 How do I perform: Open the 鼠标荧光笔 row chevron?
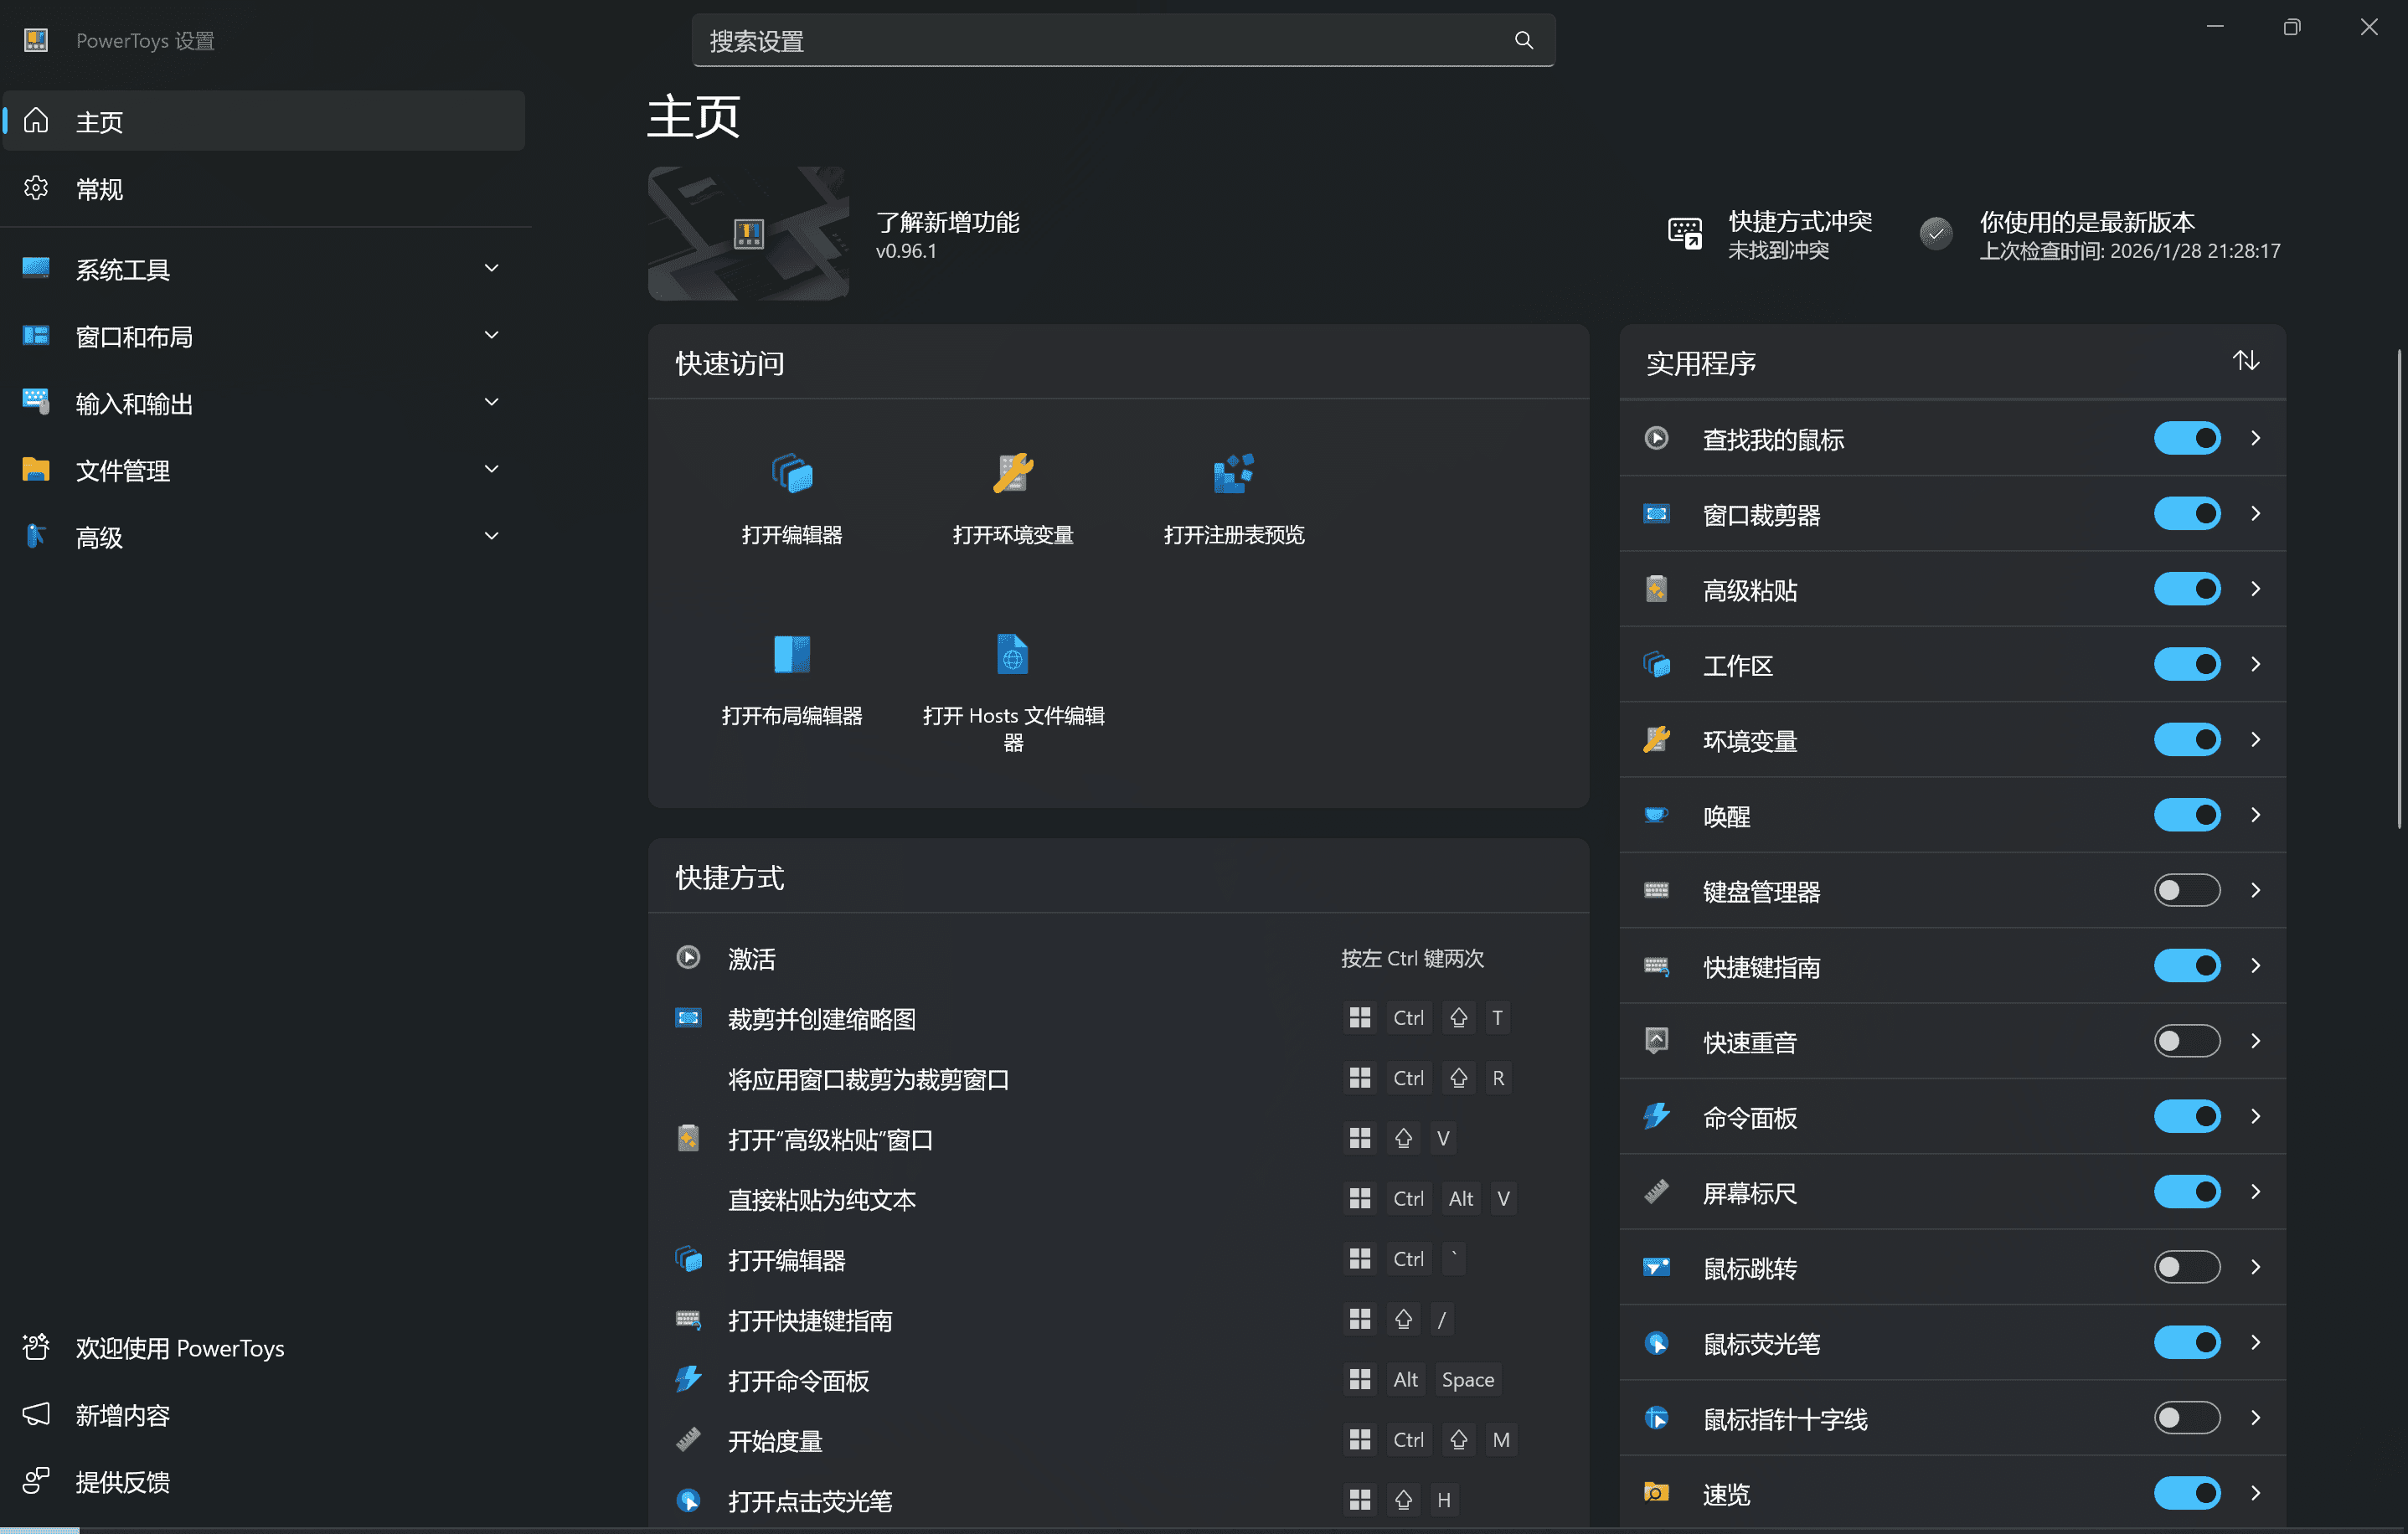2255,1342
